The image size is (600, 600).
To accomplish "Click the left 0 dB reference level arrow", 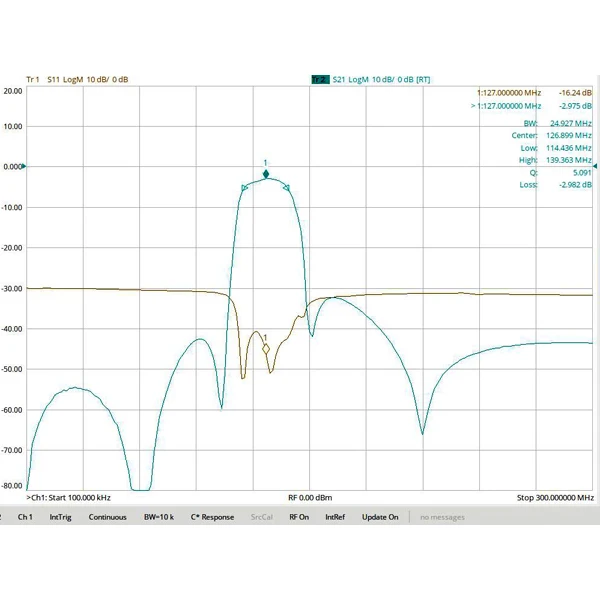I will [x=24, y=166].
